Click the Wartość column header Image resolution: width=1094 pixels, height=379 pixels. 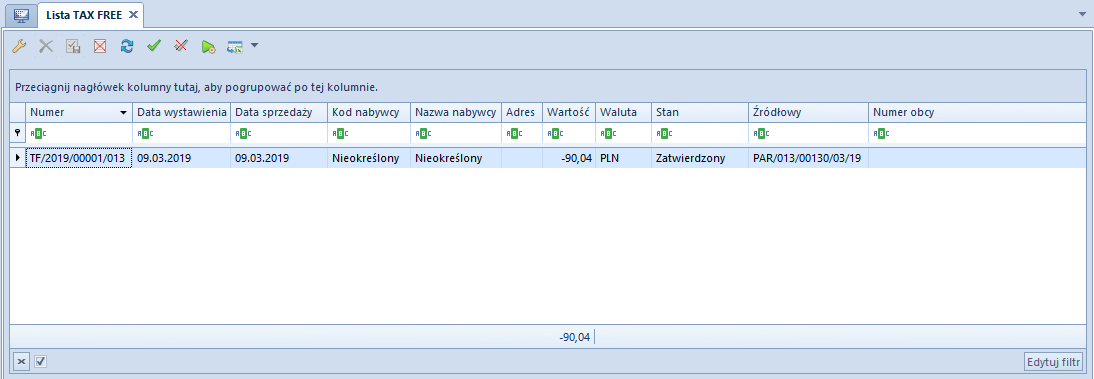(569, 112)
